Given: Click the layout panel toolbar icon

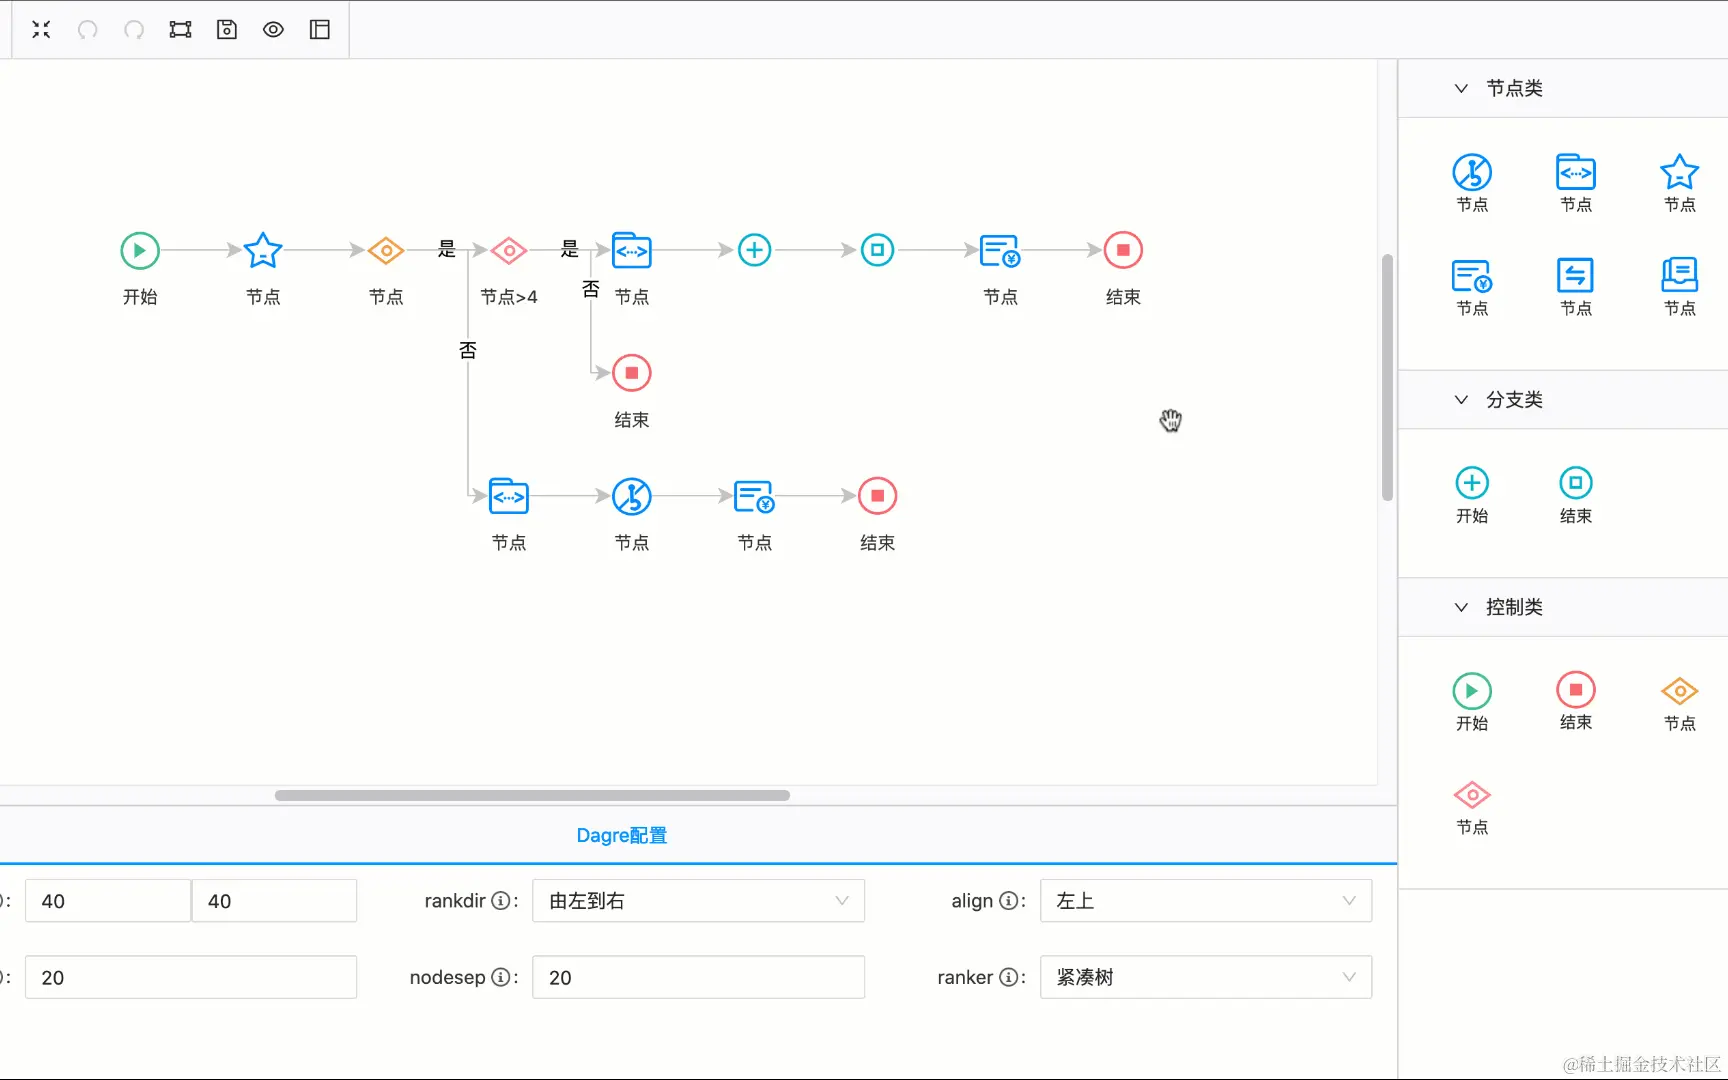Looking at the screenshot, I should (320, 30).
